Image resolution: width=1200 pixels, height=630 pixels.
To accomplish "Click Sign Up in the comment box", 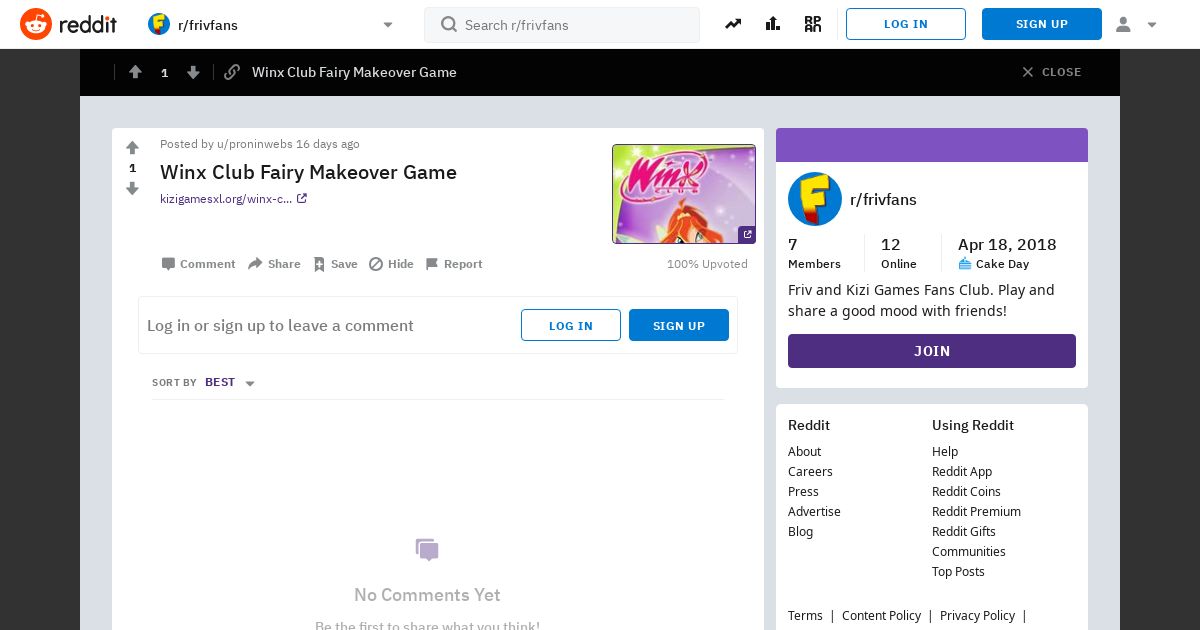I will (x=679, y=325).
